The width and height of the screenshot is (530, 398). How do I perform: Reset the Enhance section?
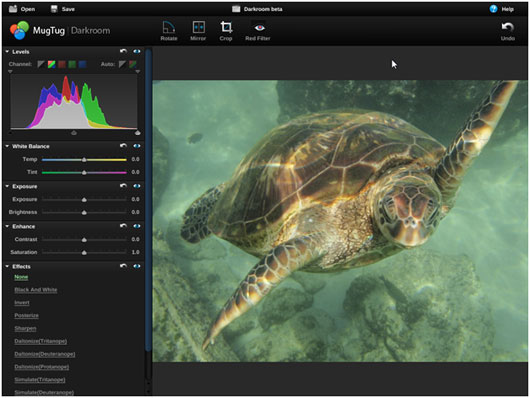coord(123,226)
